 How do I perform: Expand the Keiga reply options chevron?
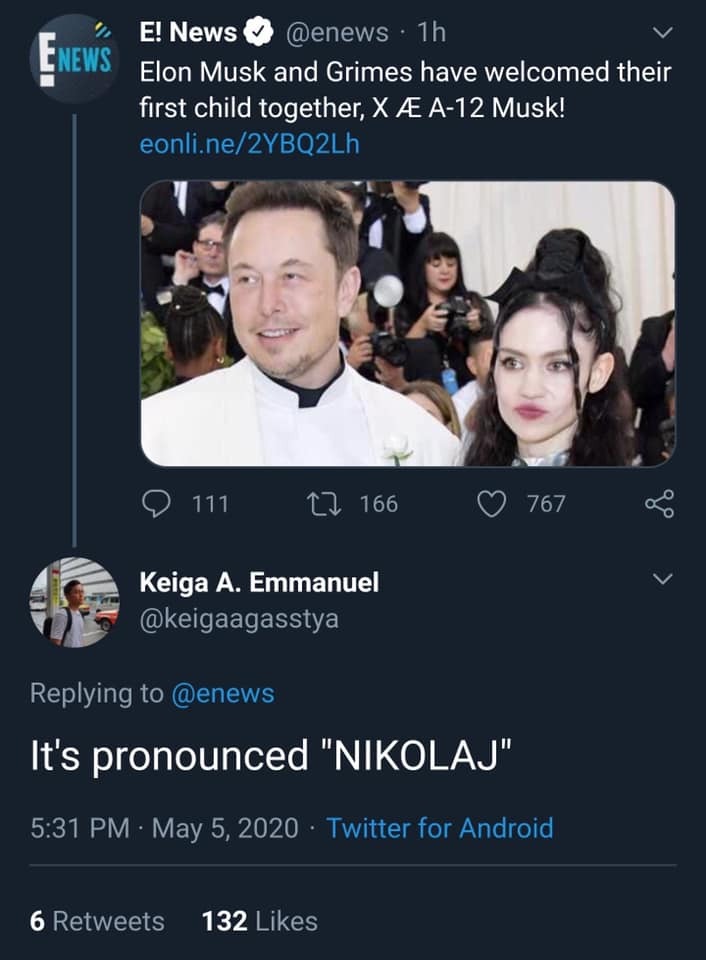click(662, 579)
